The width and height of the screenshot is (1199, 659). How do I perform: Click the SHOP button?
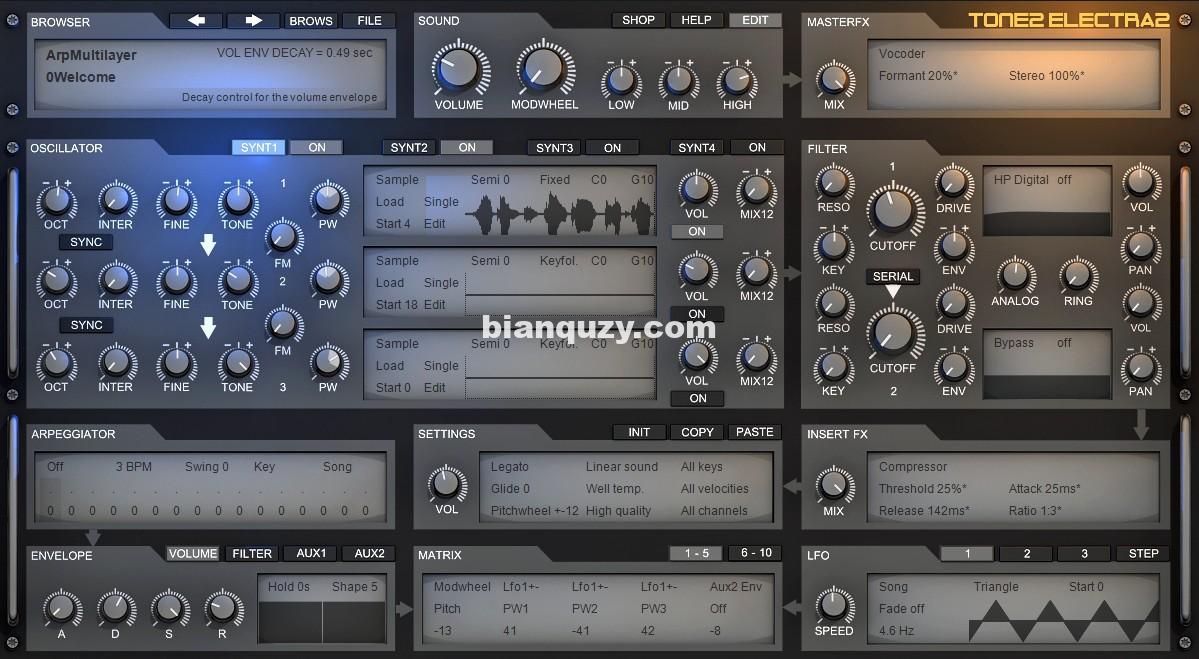click(638, 20)
